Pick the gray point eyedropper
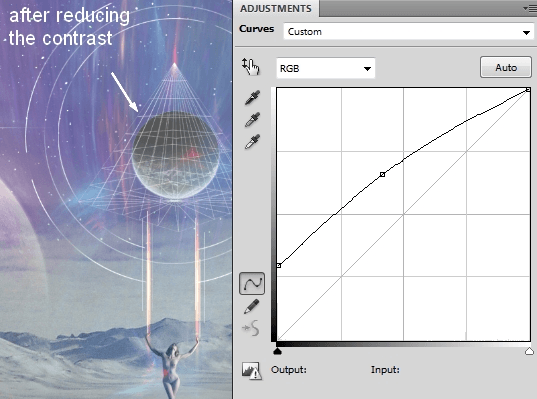Viewport: 537px width, 399px height. 252,120
